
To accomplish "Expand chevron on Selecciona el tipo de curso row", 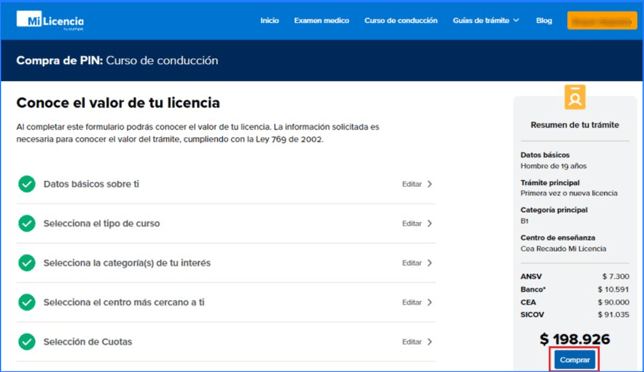I will (x=430, y=223).
